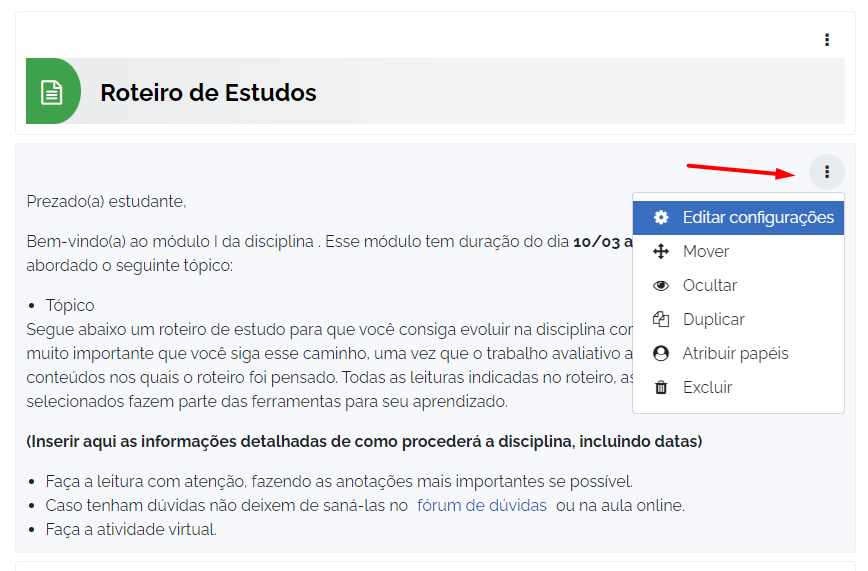
Task: Click the user icon for Atribuir papéis
Action: click(x=660, y=354)
